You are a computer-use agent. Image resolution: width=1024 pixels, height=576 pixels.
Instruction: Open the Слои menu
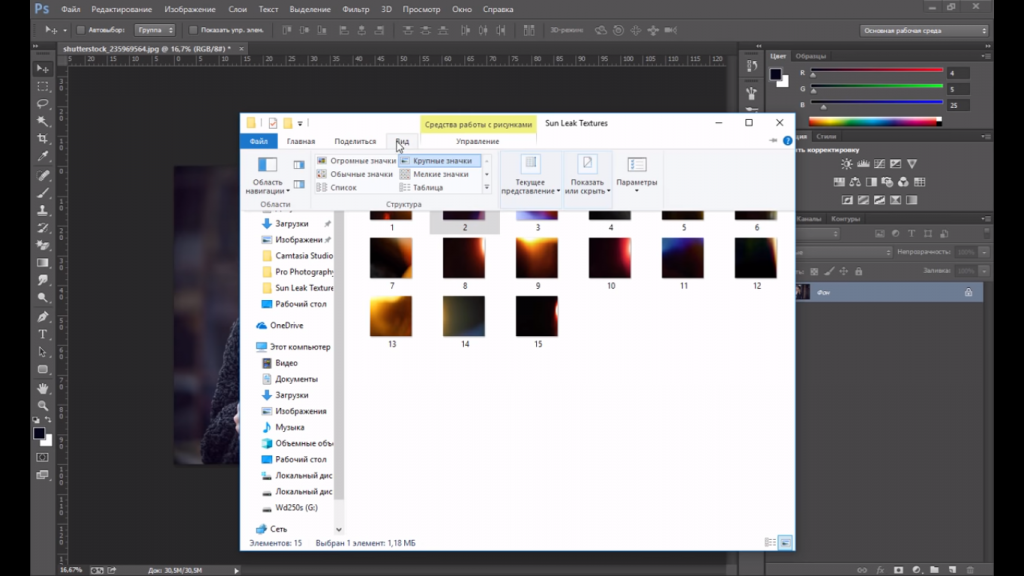[238, 9]
